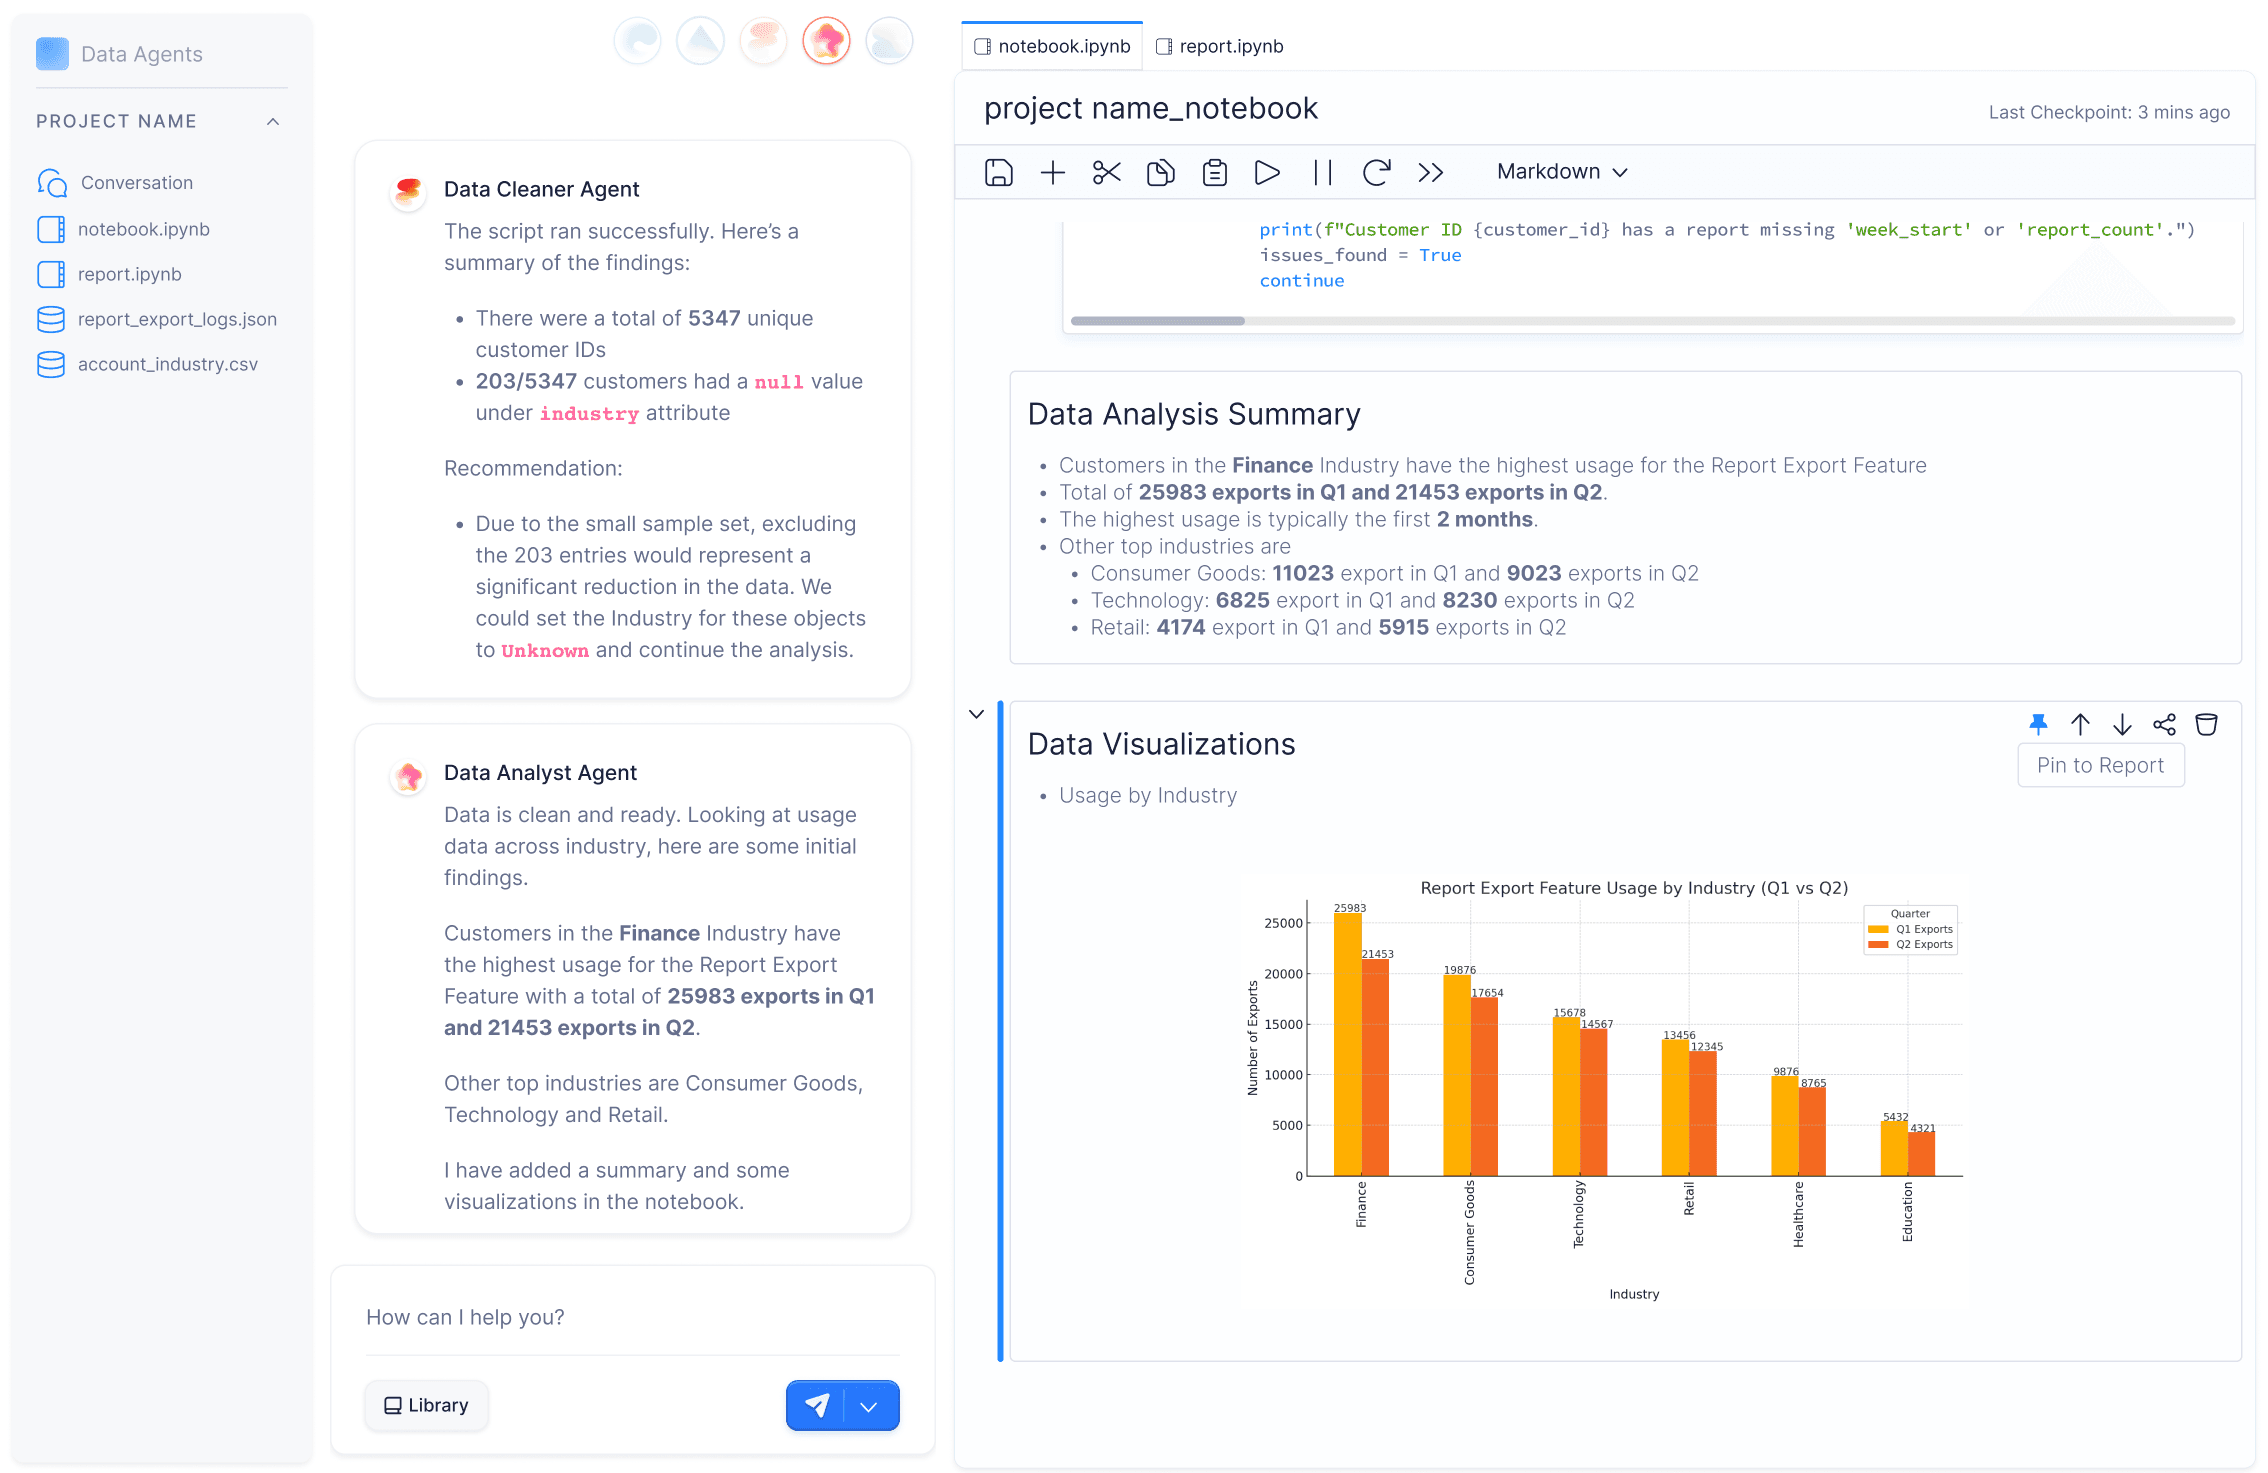Open the Markdown cell type dropdown
2268x1473 pixels.
1562,172
